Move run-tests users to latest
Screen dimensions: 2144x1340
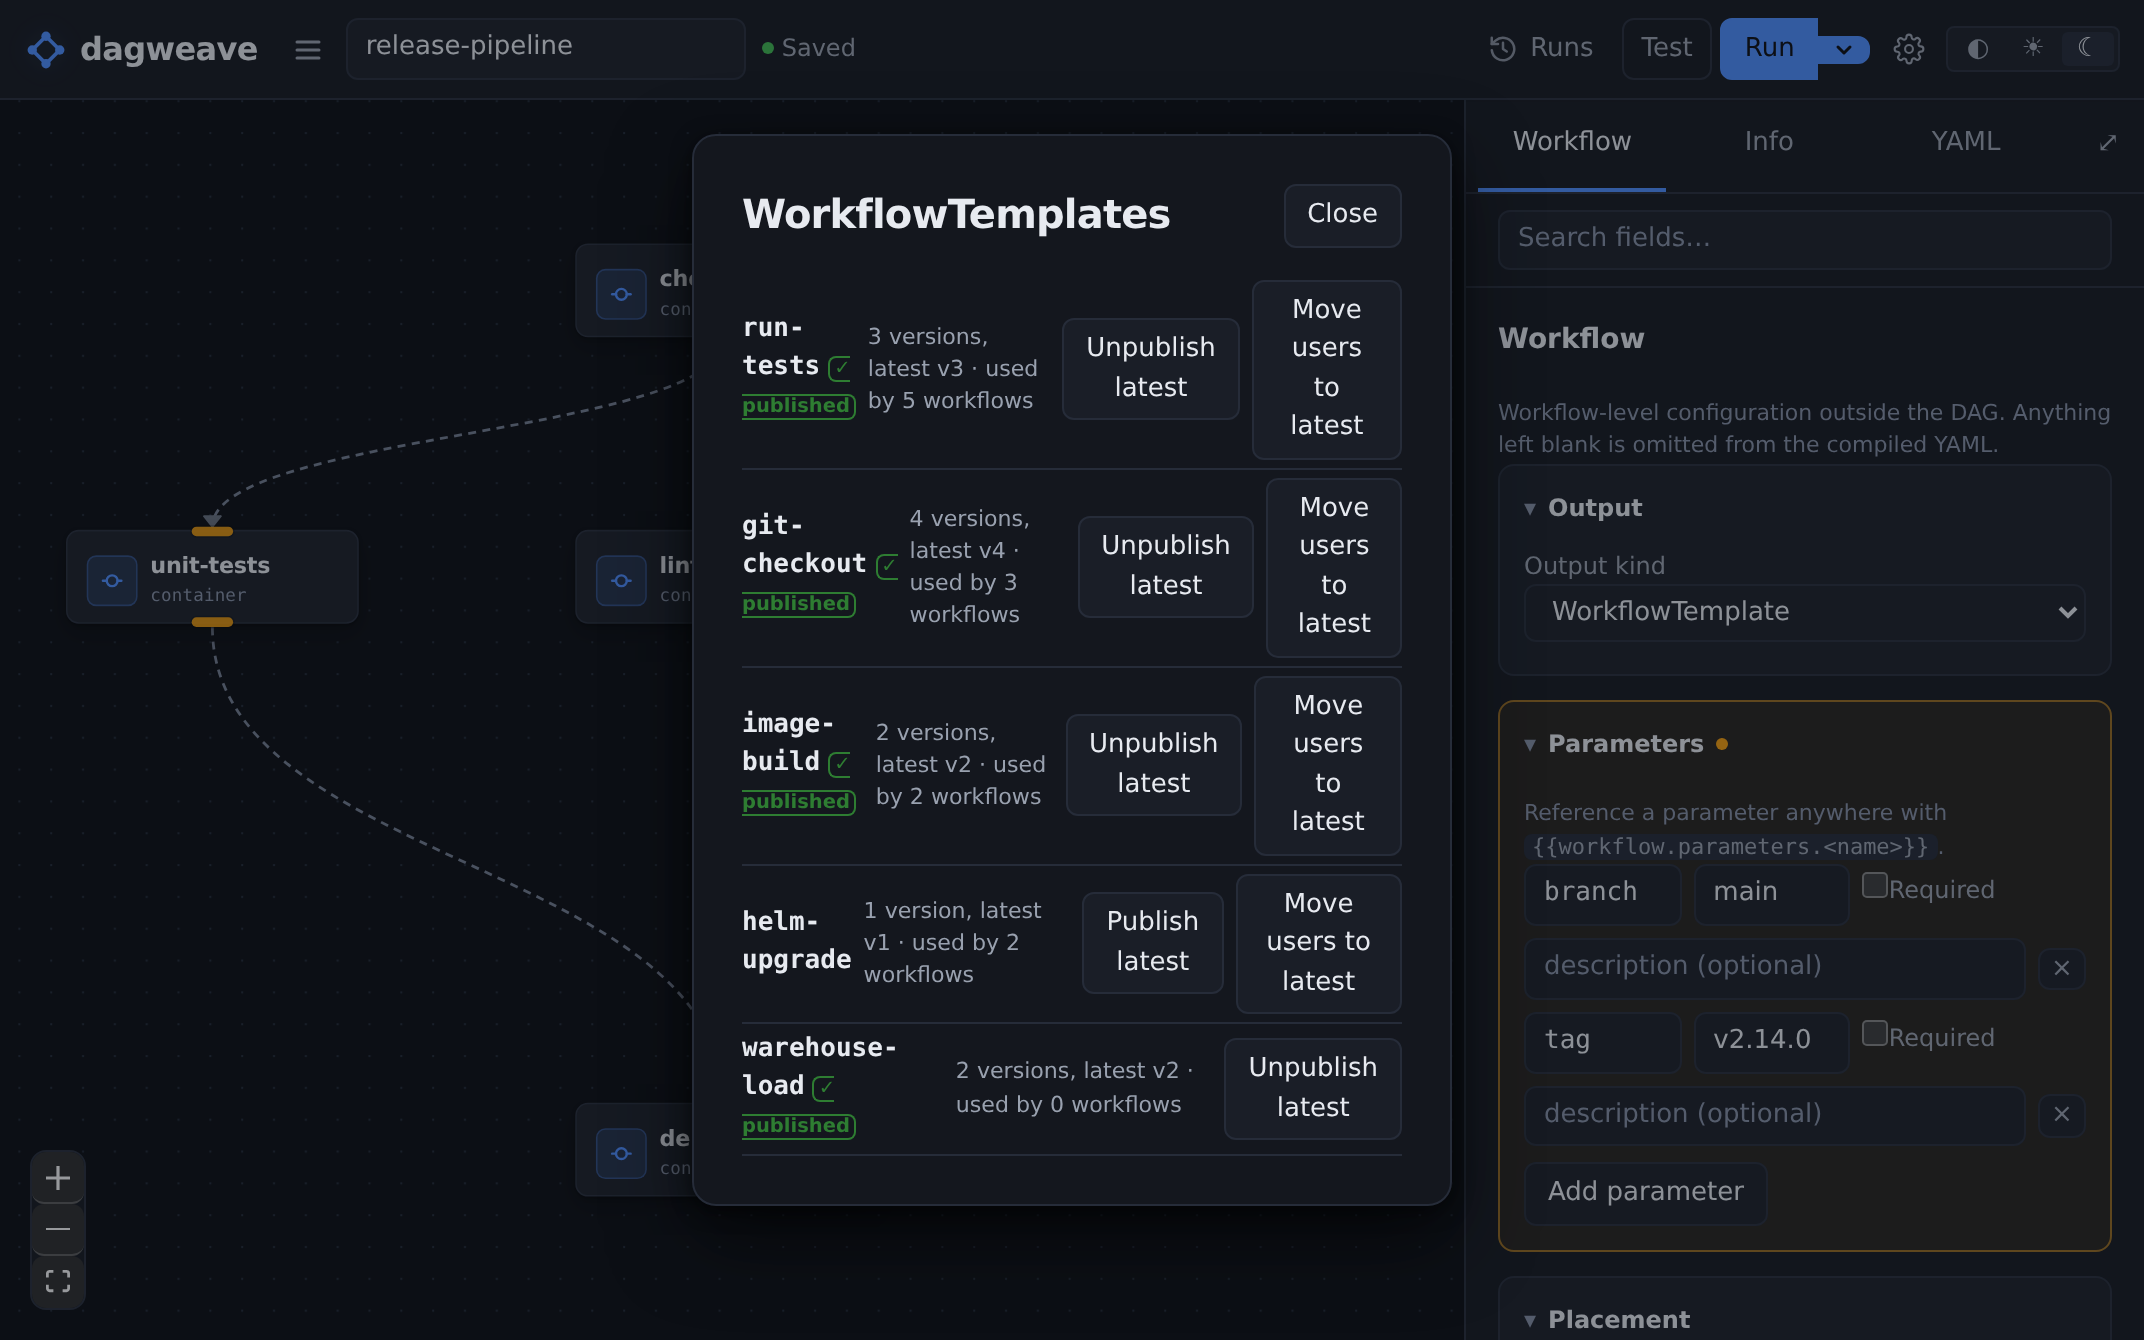tap(1326, 369)
